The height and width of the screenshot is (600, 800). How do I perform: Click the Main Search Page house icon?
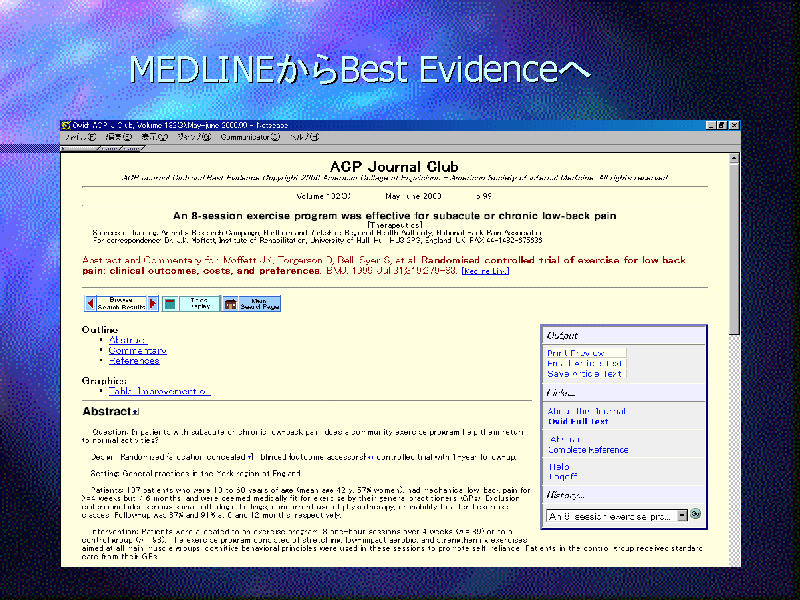coord(230,303)
